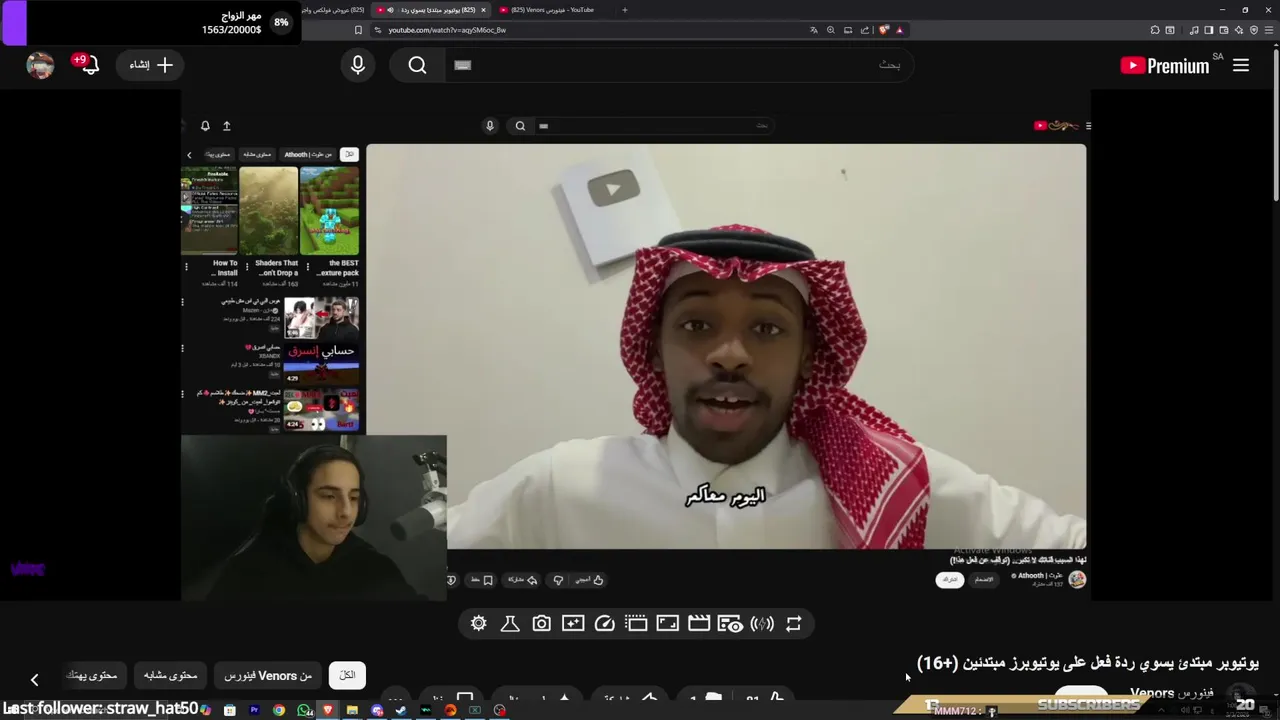Click the zoom magnifier icon in the address bar
This screenshot has height=720, width=1280.
(831, 30)
